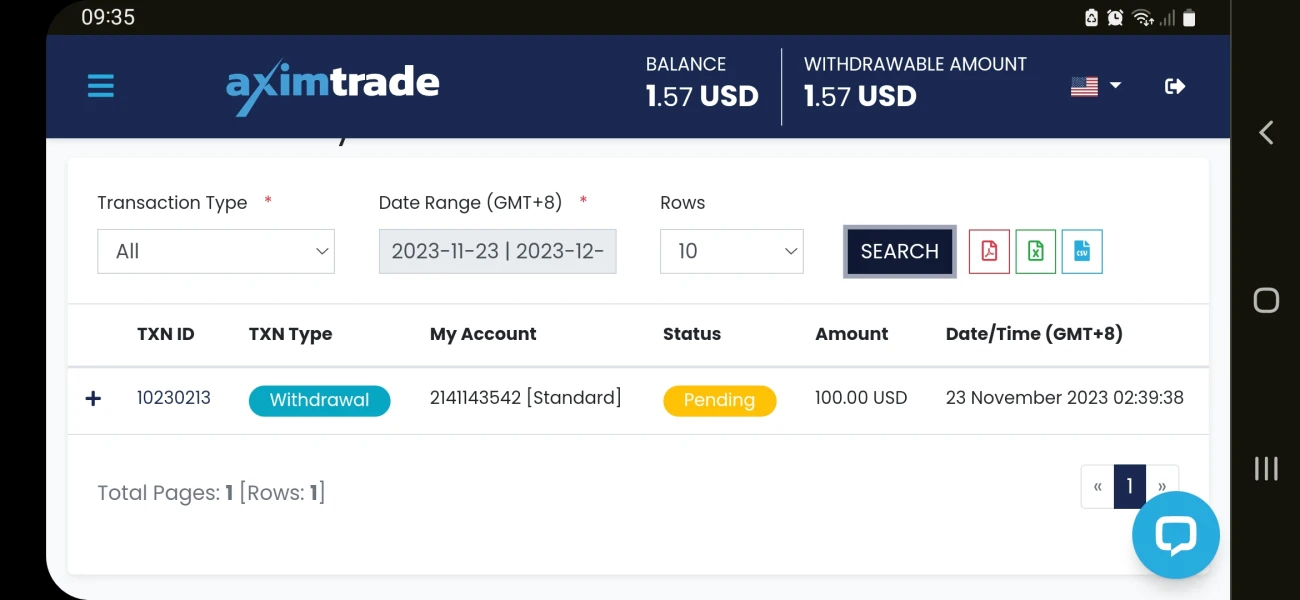Export transactions as PDF
This screenshot has height=600, width=1300.
click(x=989, y=251)
